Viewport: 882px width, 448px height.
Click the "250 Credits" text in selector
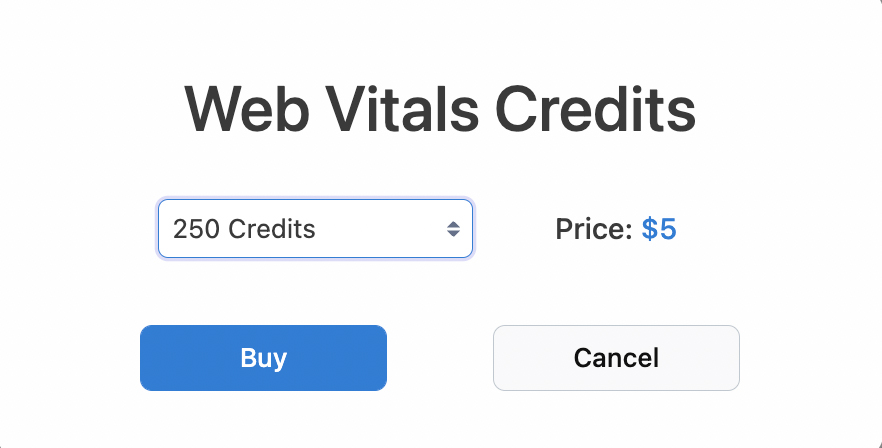(x=244, y=229)
